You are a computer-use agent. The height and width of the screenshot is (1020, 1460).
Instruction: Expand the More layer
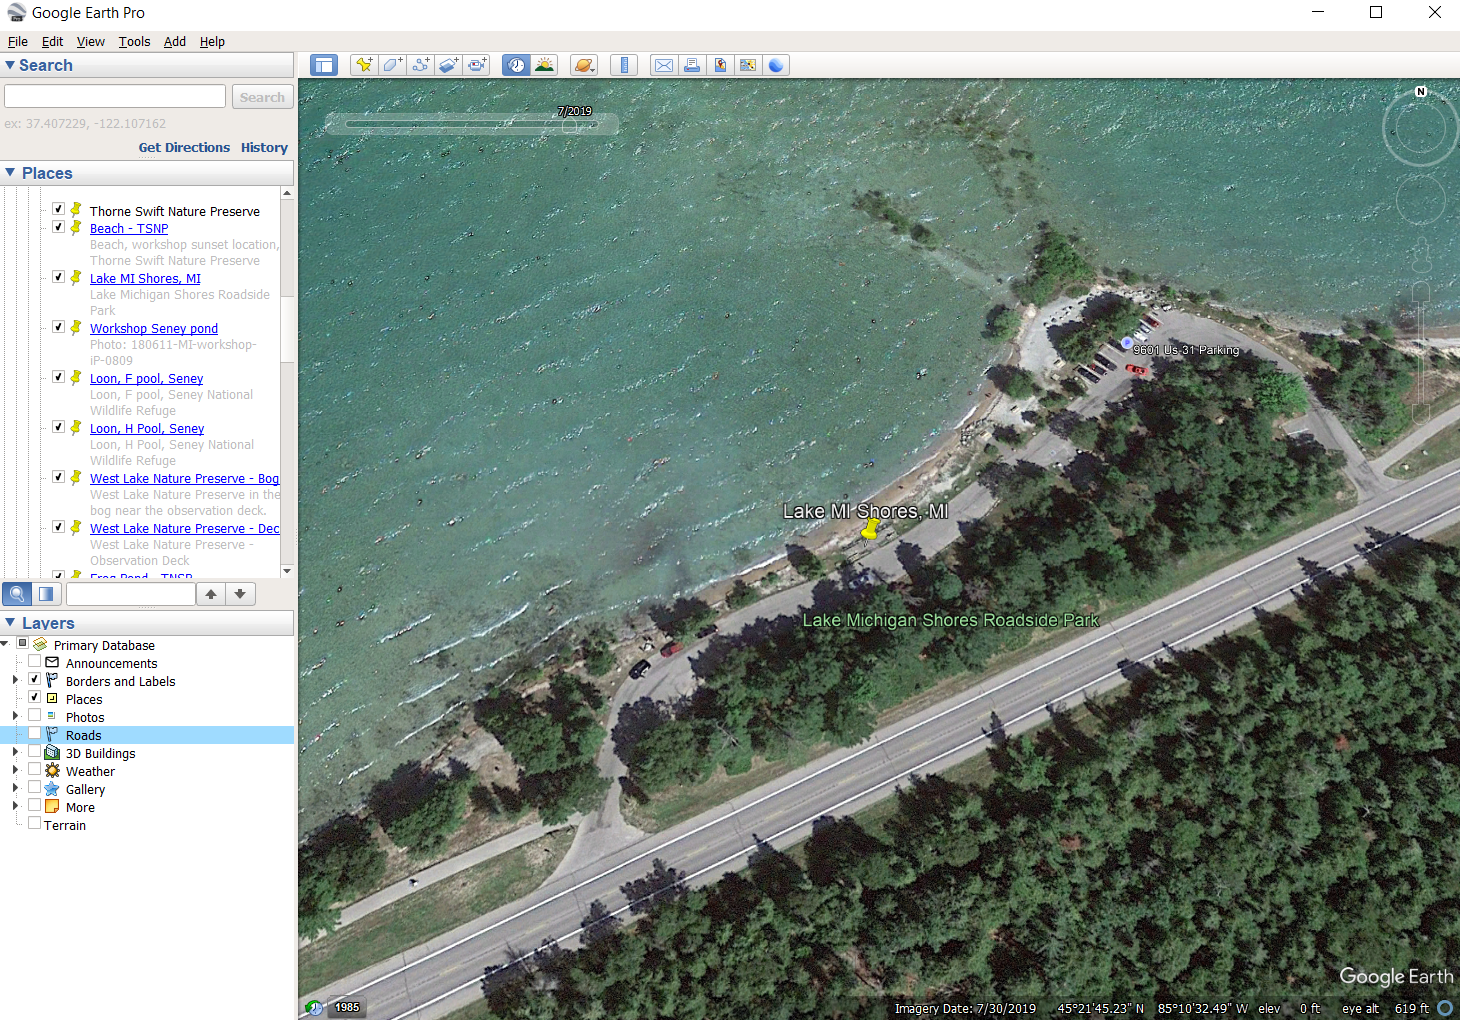(15, 806)
